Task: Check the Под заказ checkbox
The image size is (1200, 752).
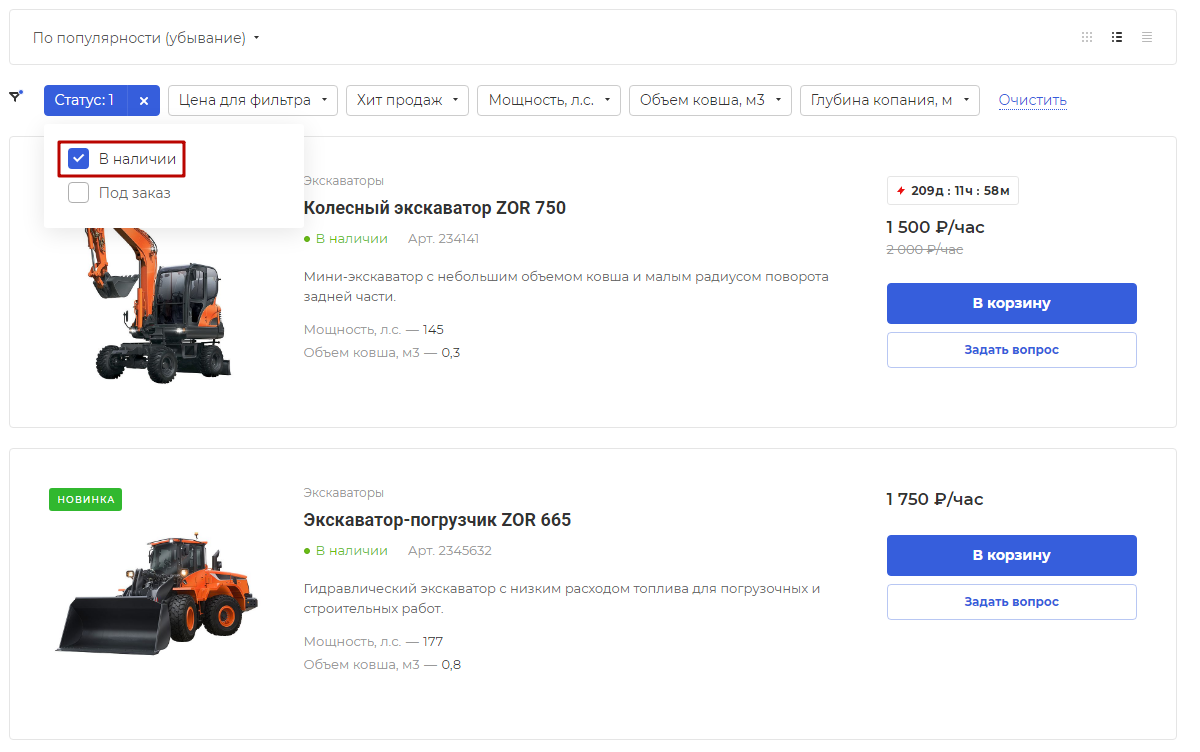Action: pos(79,192)
